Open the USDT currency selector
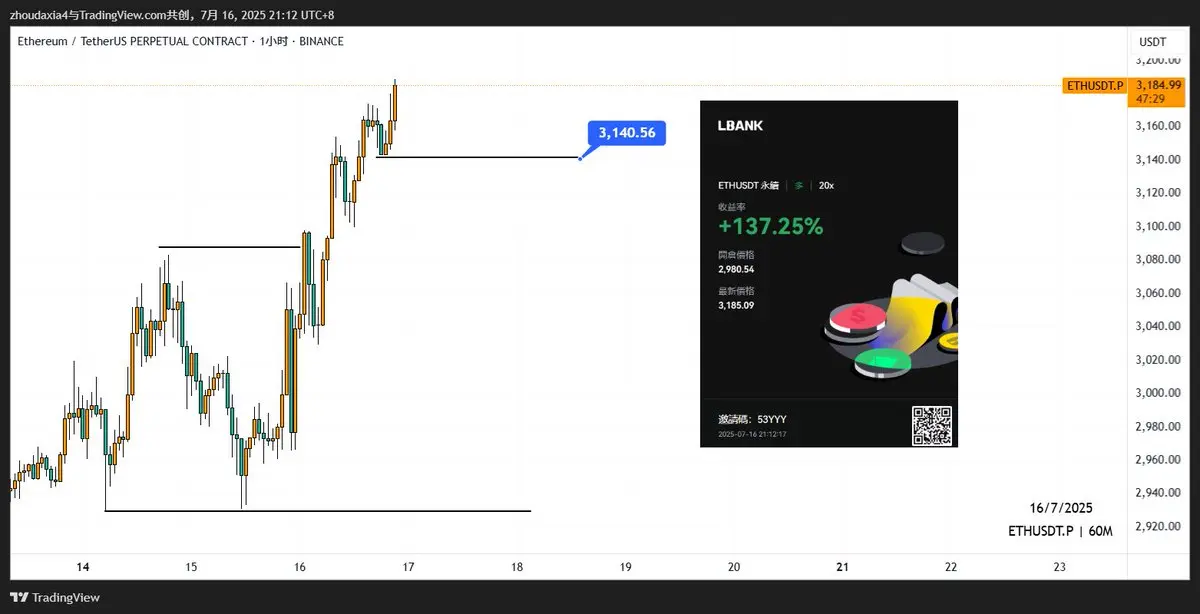Viewport: 1200px width, 614px height. tap(1152, 42)
